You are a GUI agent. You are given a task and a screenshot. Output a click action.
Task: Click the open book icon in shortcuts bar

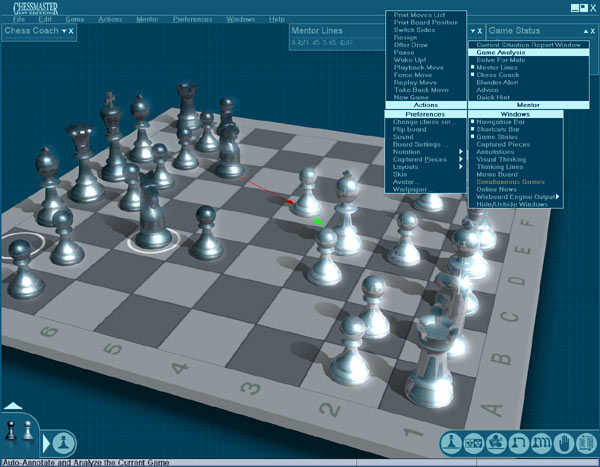pos(586,443)
